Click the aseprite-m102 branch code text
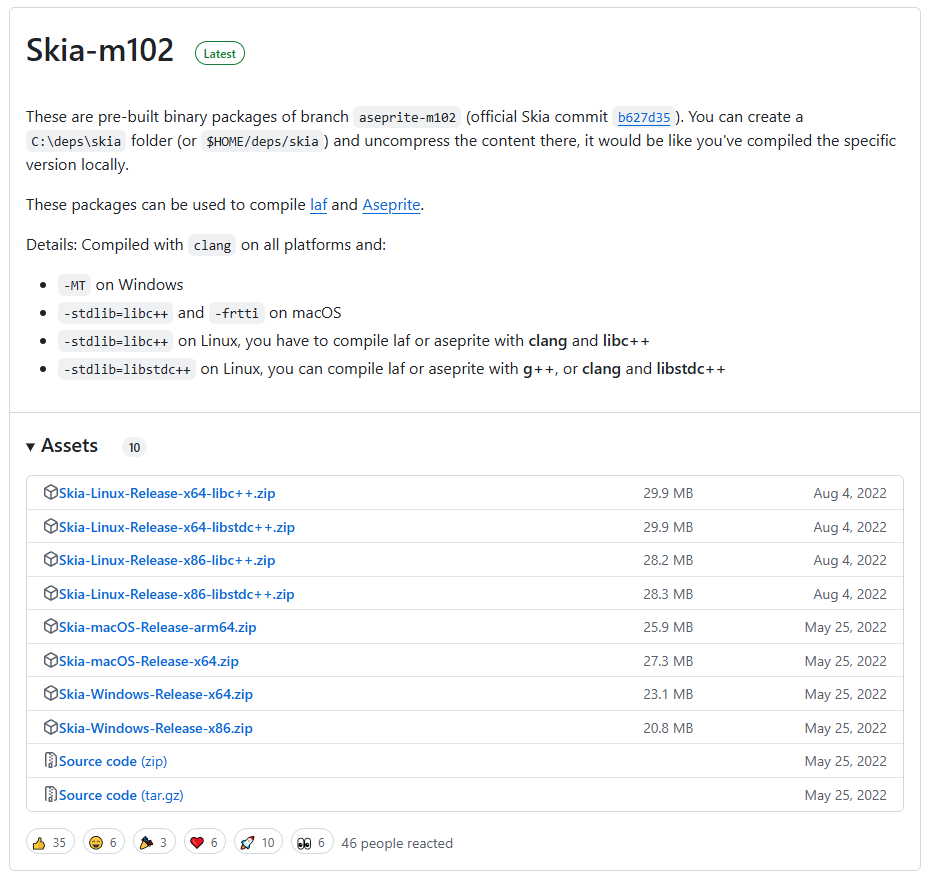Screen dimensions: 930x878 pos(407,117)
